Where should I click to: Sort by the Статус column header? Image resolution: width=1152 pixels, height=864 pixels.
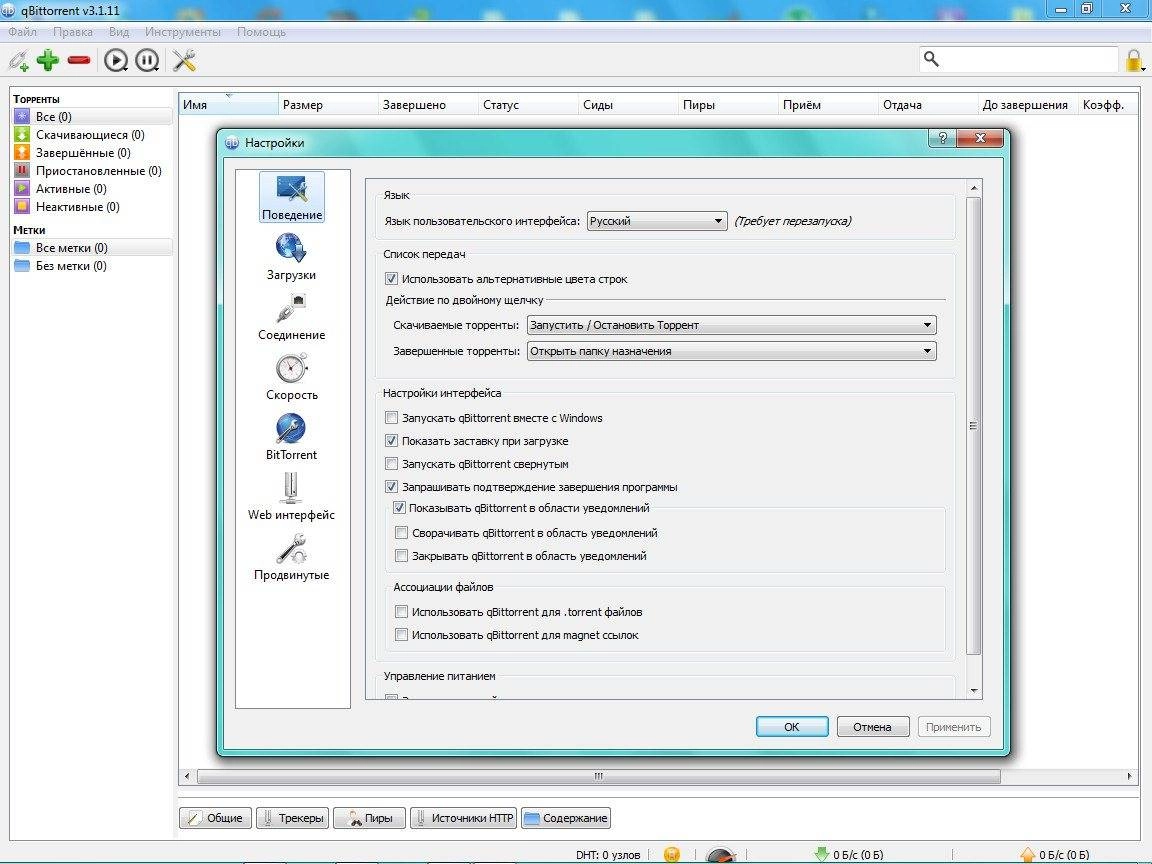(x=528, y=104)
